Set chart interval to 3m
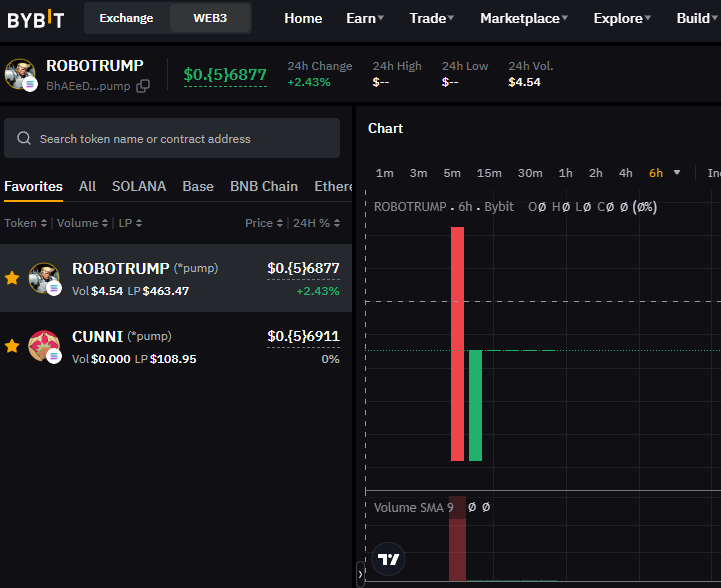721x588 pixels. coord(418,173)
